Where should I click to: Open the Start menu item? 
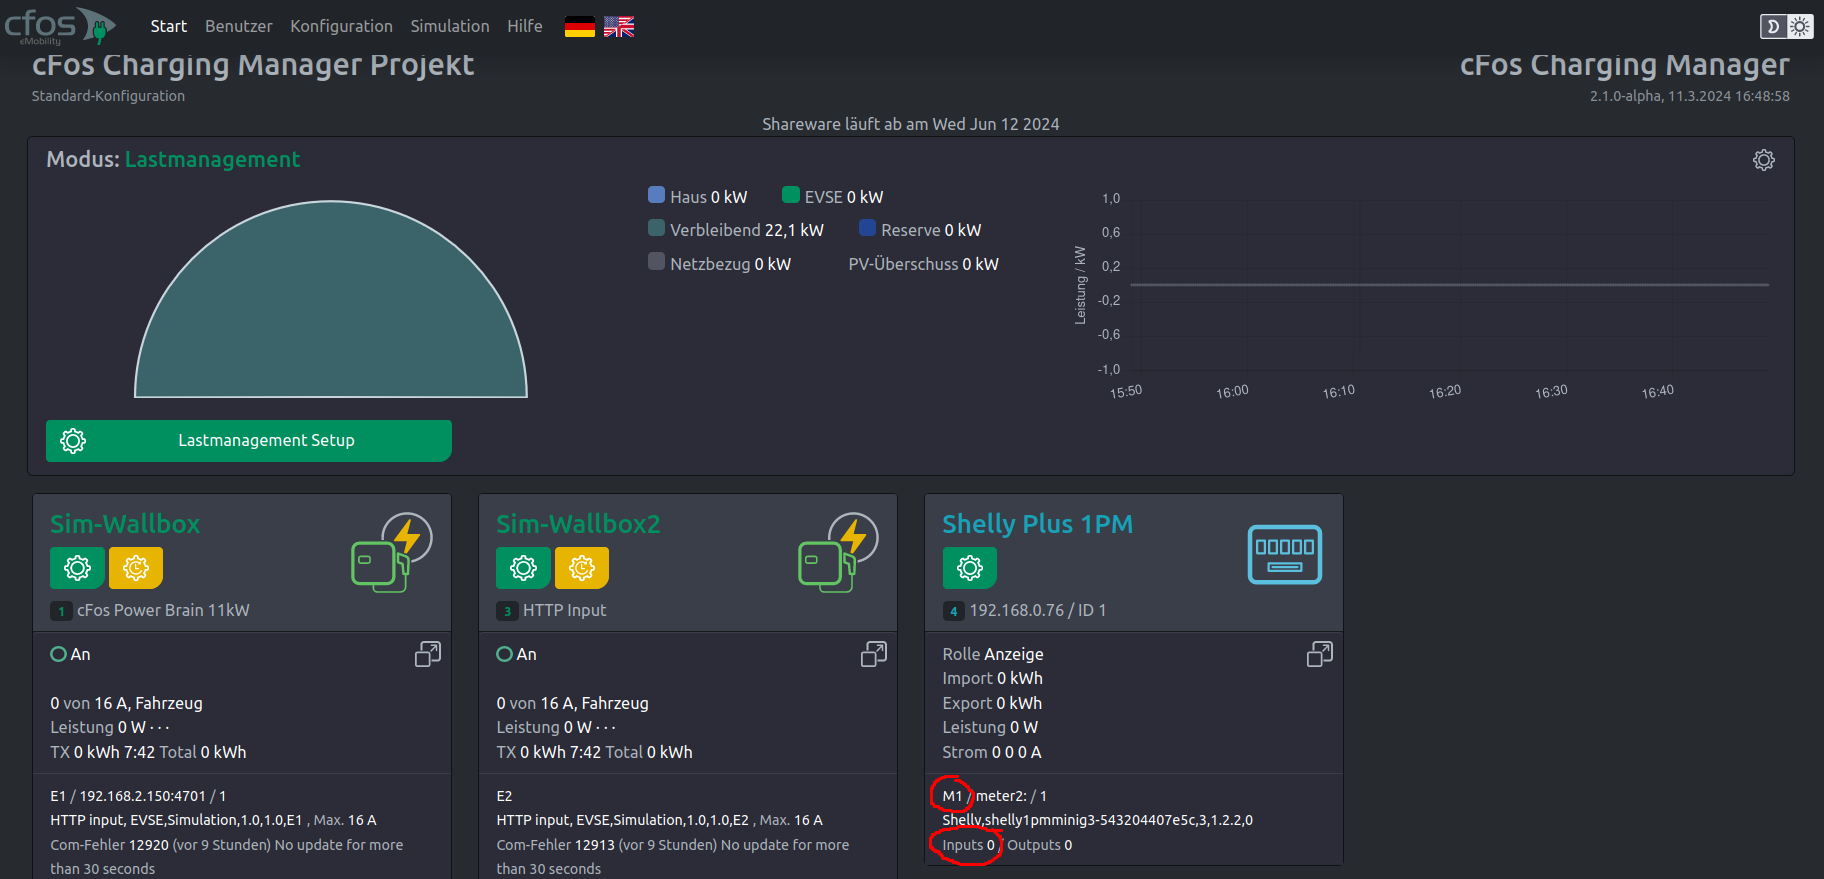click(169, 26)
